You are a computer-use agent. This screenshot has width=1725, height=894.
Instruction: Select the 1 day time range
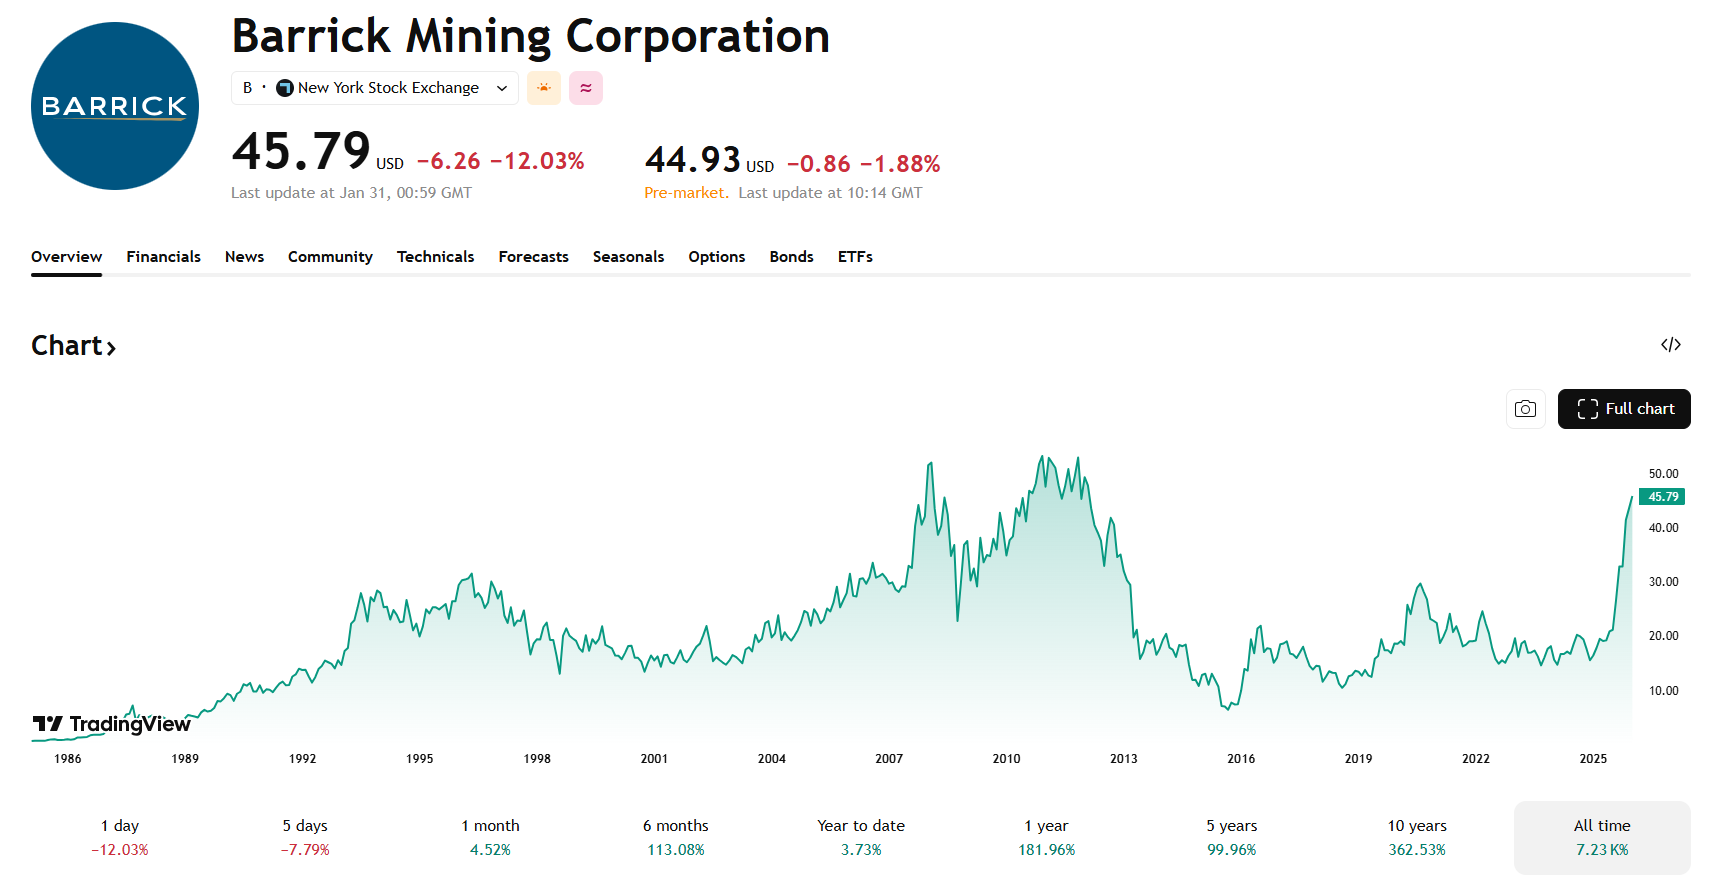point(120,838)
